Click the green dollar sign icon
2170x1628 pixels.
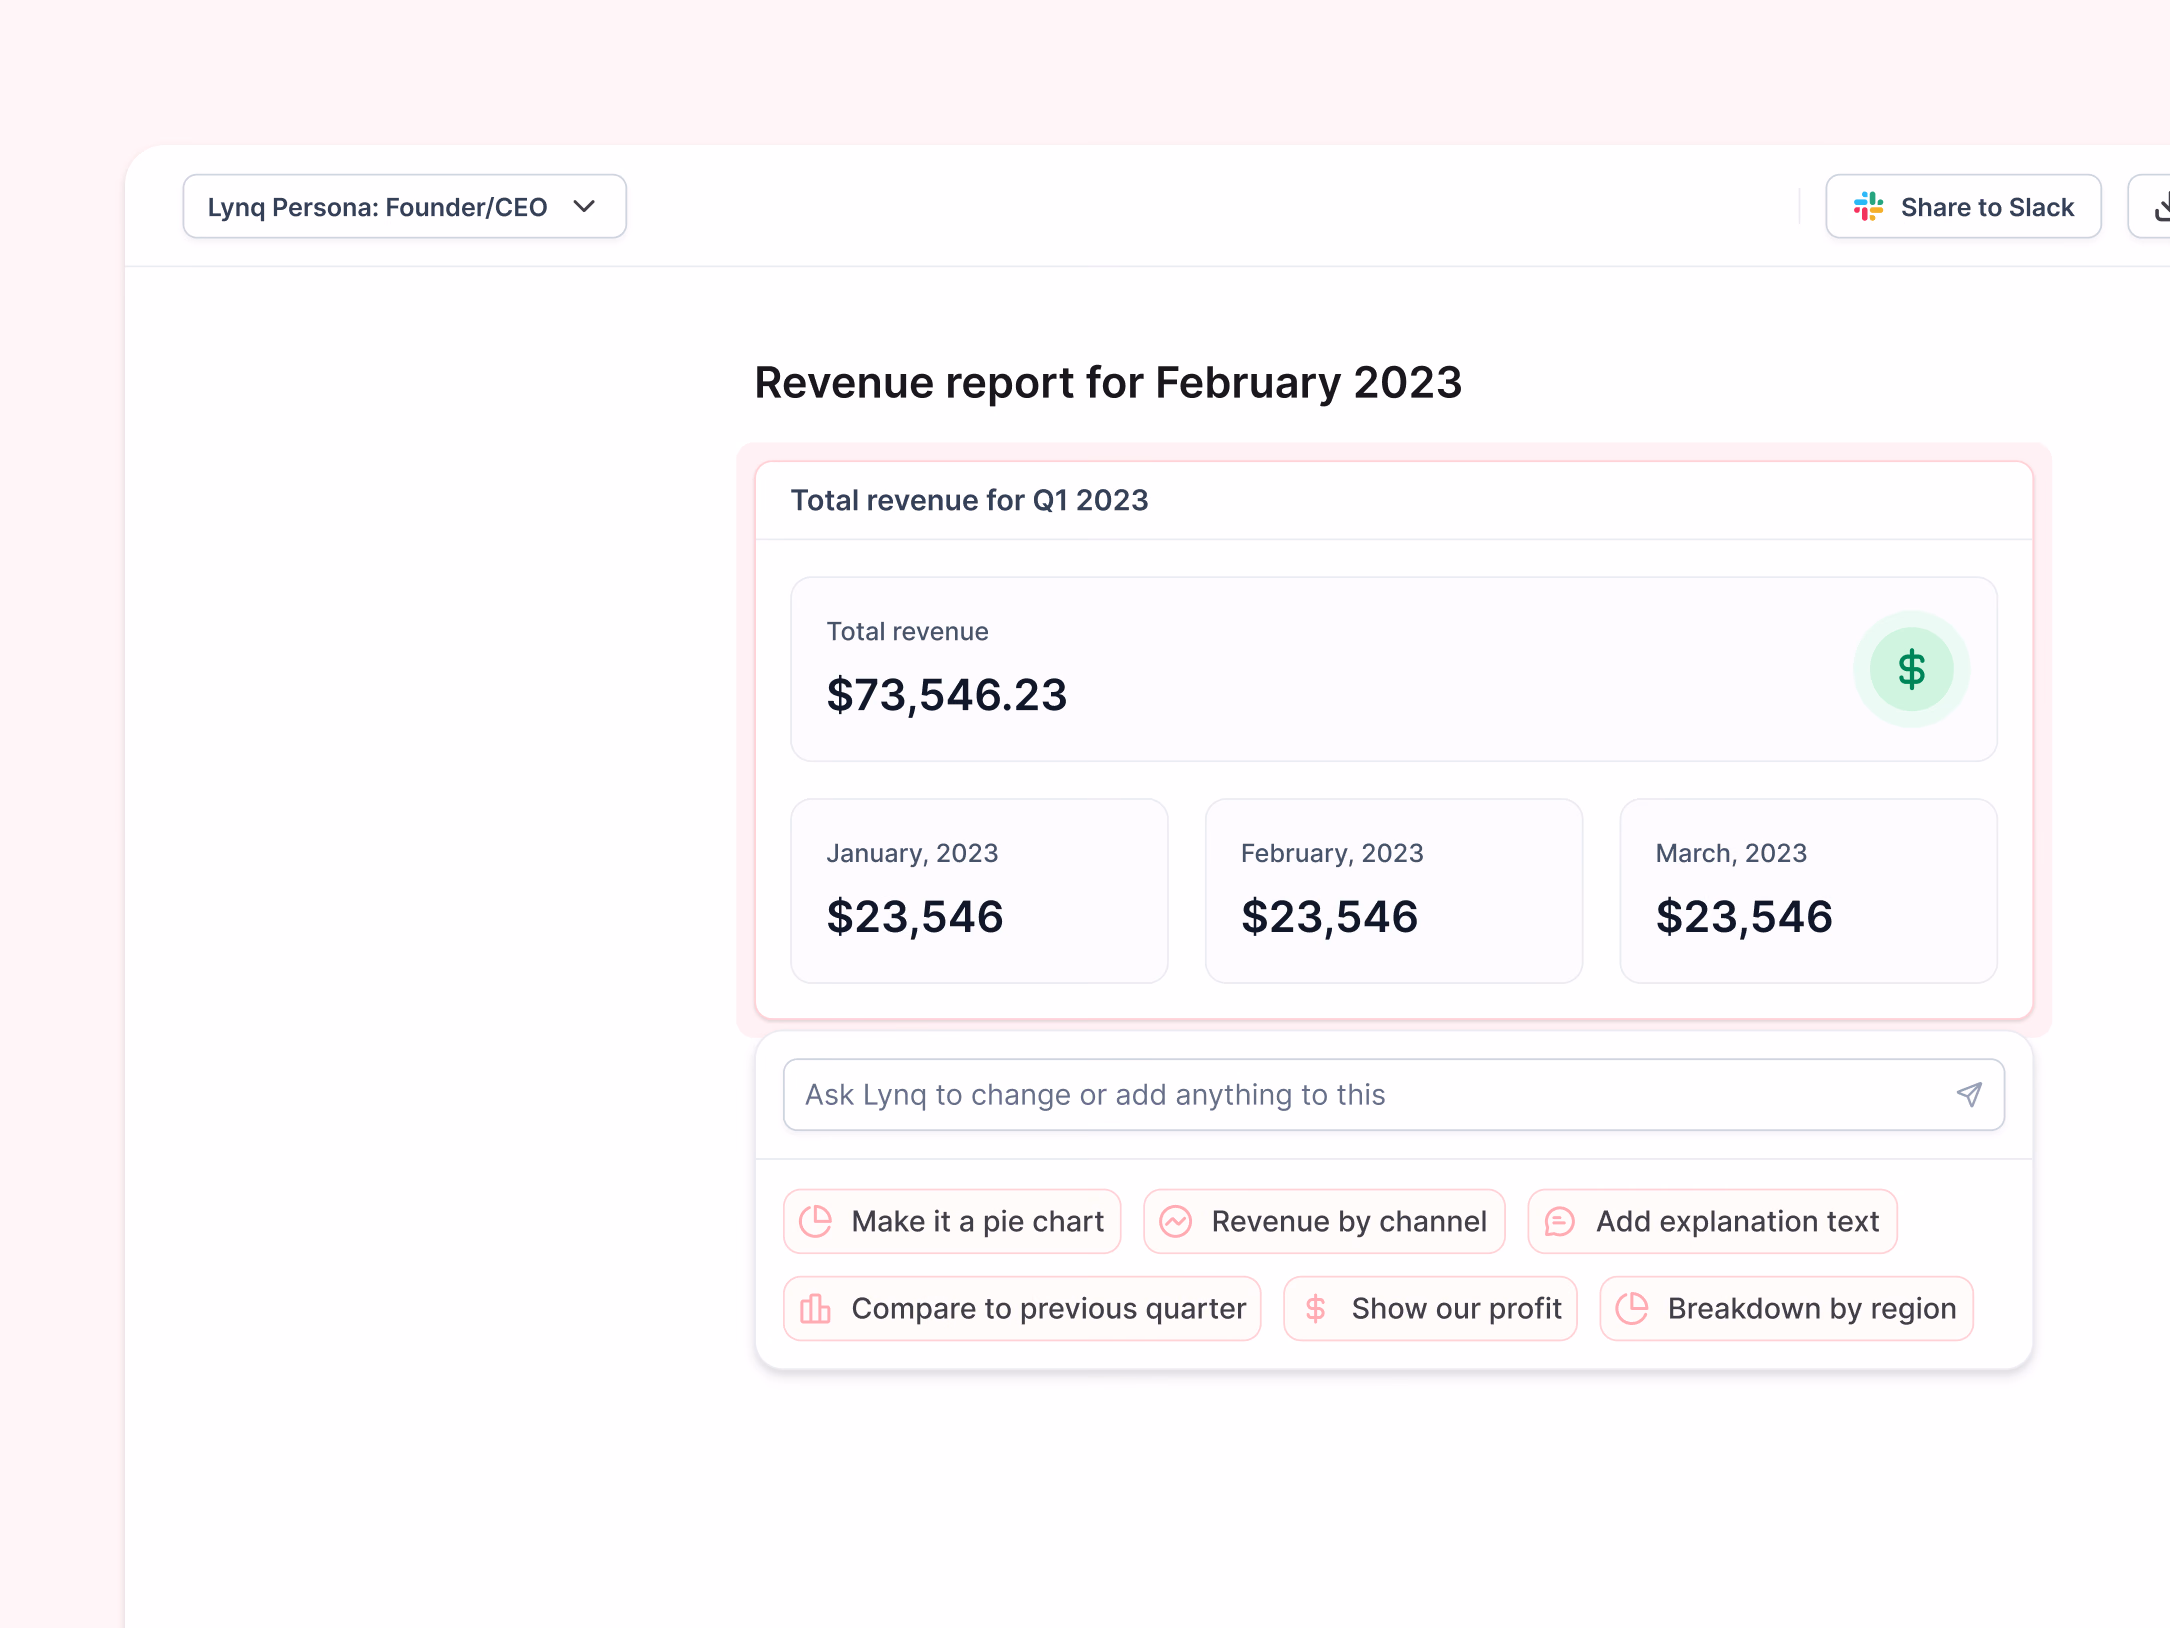coord(1911,669)
